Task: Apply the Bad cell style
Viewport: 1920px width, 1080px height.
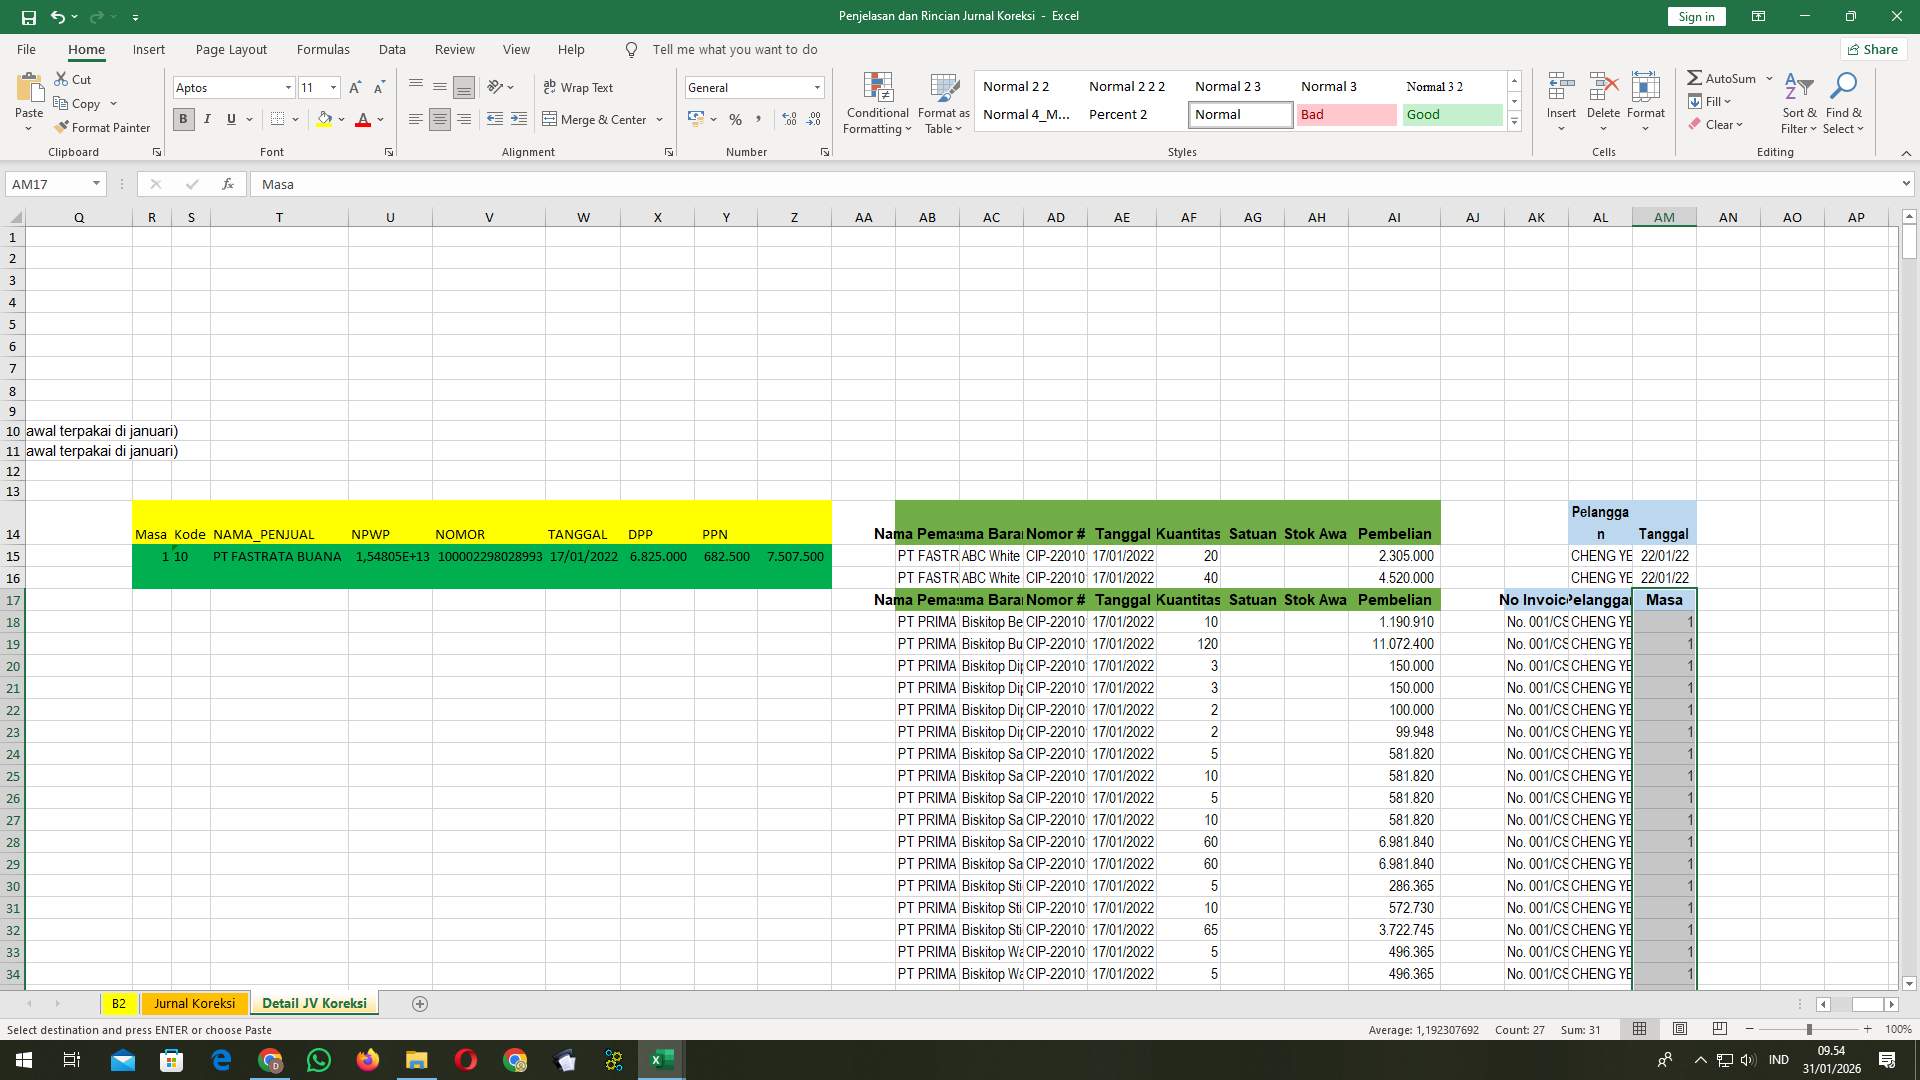Action: pos(1346,114)
